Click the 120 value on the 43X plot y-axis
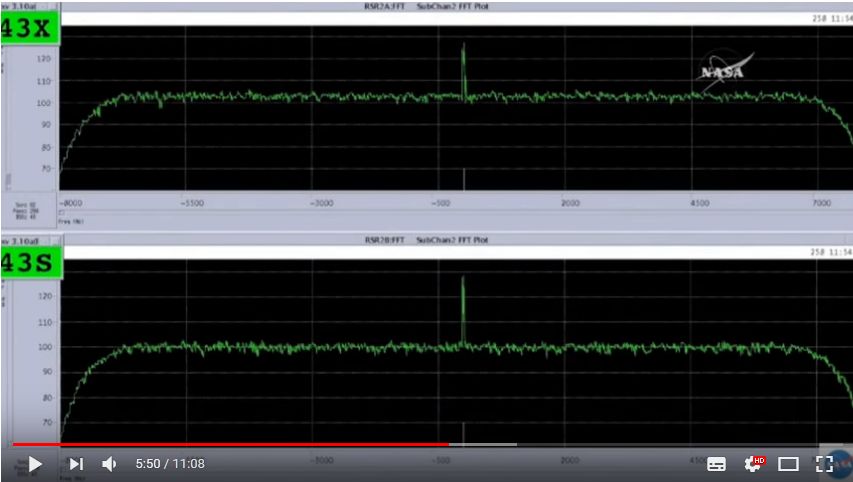Image resolution: width=853 pixels, height=482 pixels. point(44,59)
